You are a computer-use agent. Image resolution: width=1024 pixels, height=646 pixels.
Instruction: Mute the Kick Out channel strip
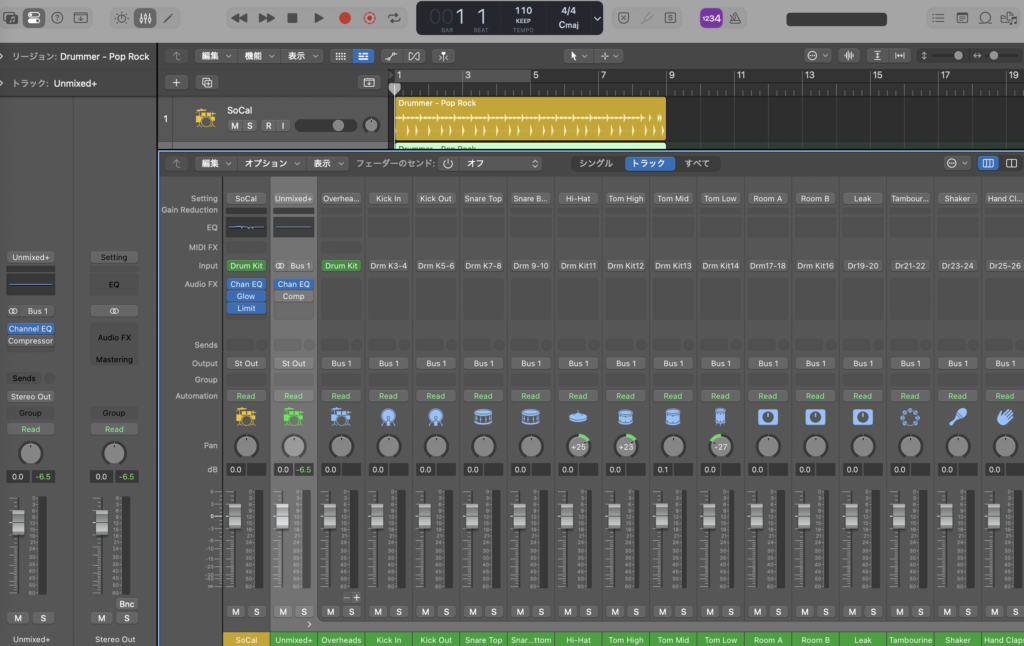point(425,611)
